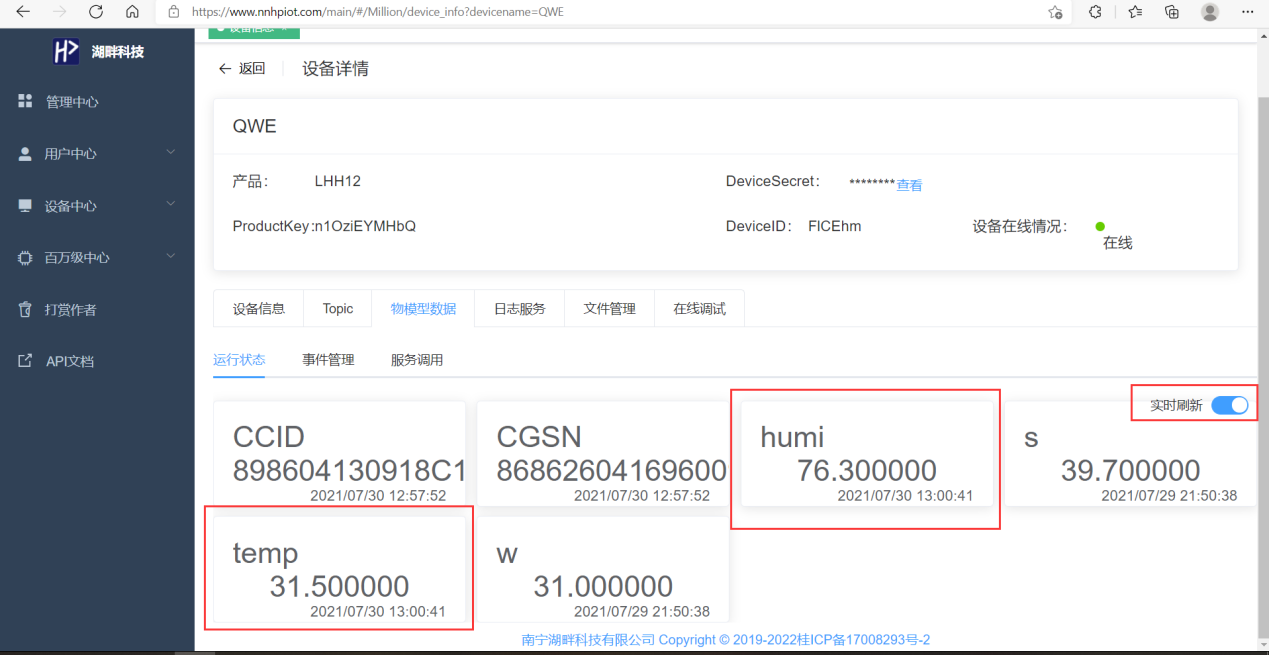Image resolution: width=1269 pixels, height=655 pixels.
Task: Go to browser home page icon
Action: 132,12
